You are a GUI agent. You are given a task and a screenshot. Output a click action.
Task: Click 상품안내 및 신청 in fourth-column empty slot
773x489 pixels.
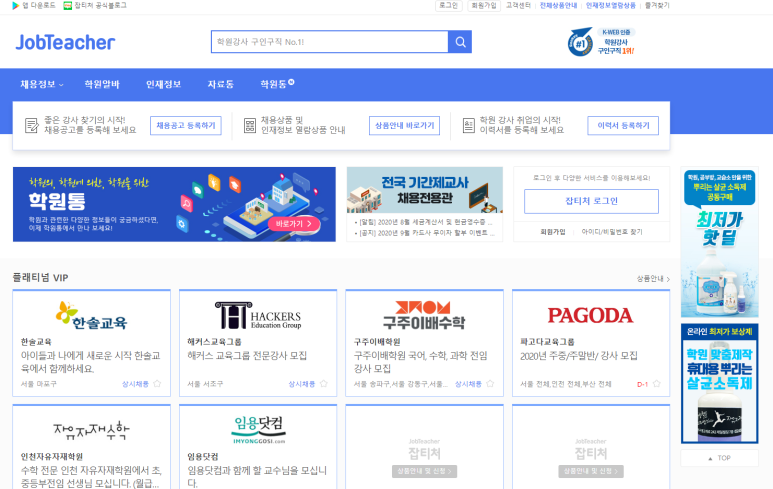[x=591, y=471]
